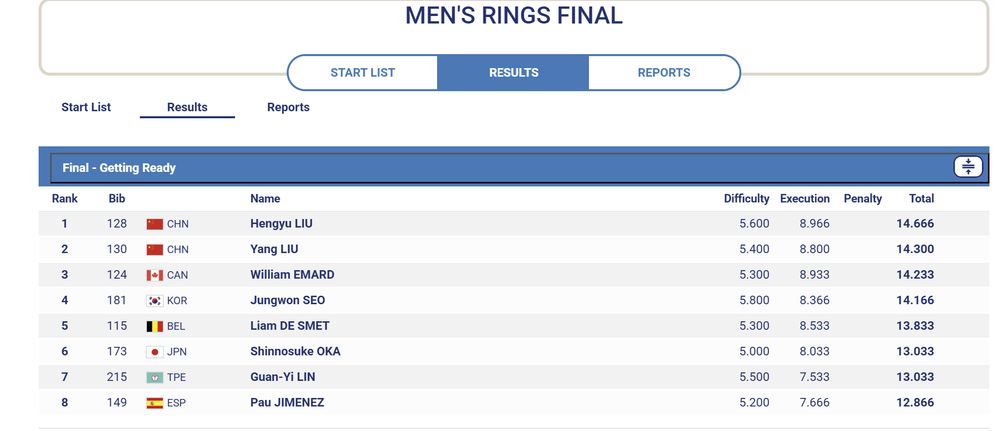Click Belgium flag next to Liam DE SMET

155,326
